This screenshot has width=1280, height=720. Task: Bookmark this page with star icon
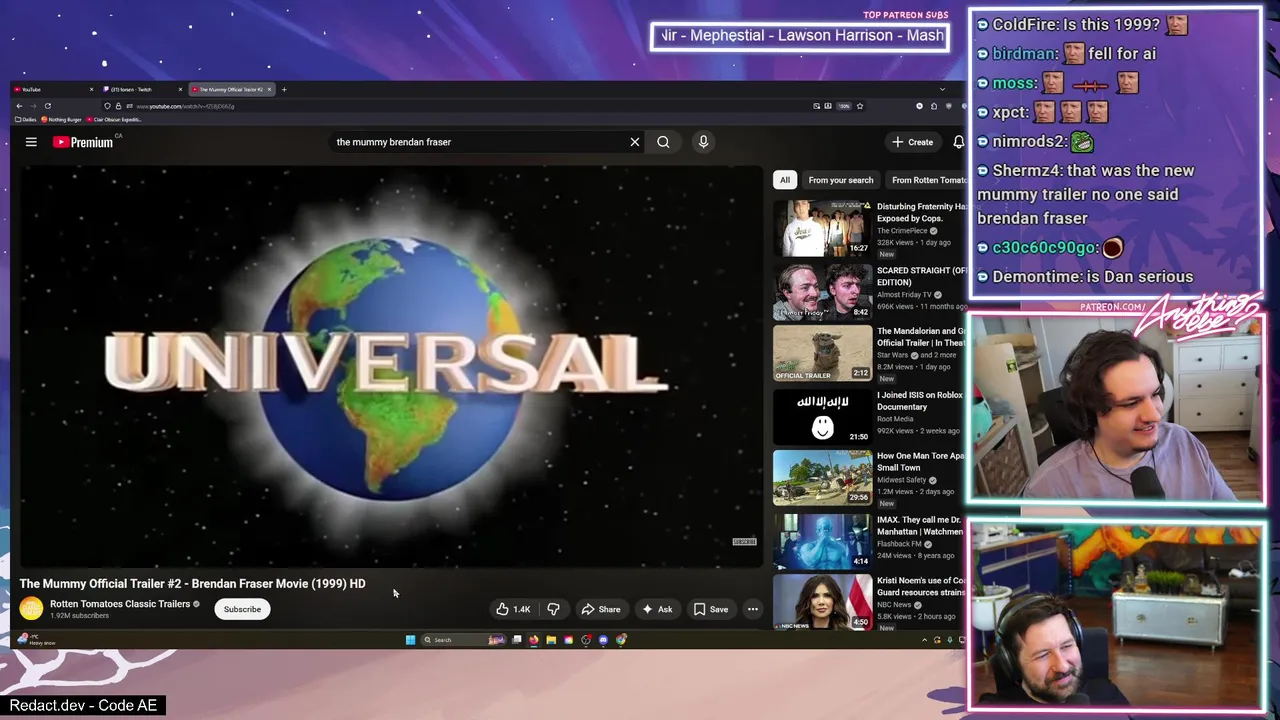tap(860, 106)
